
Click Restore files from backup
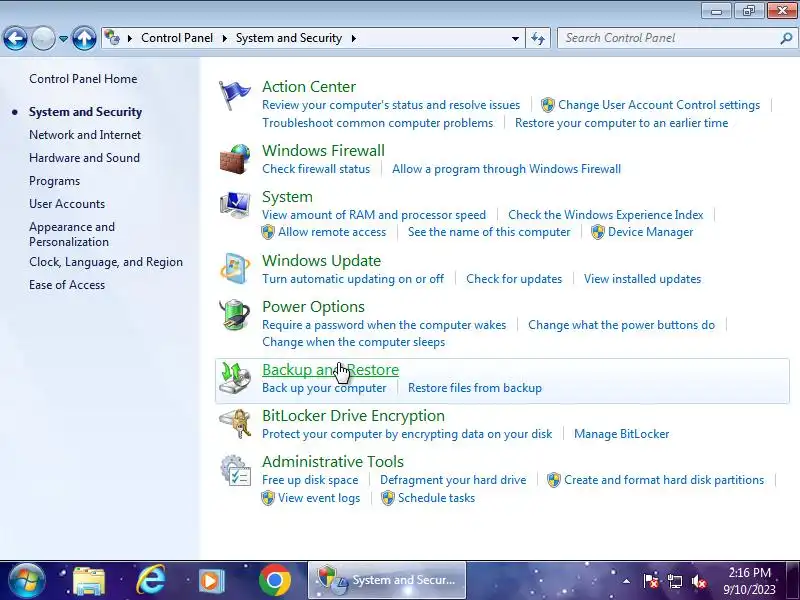[x=475, y=388]
